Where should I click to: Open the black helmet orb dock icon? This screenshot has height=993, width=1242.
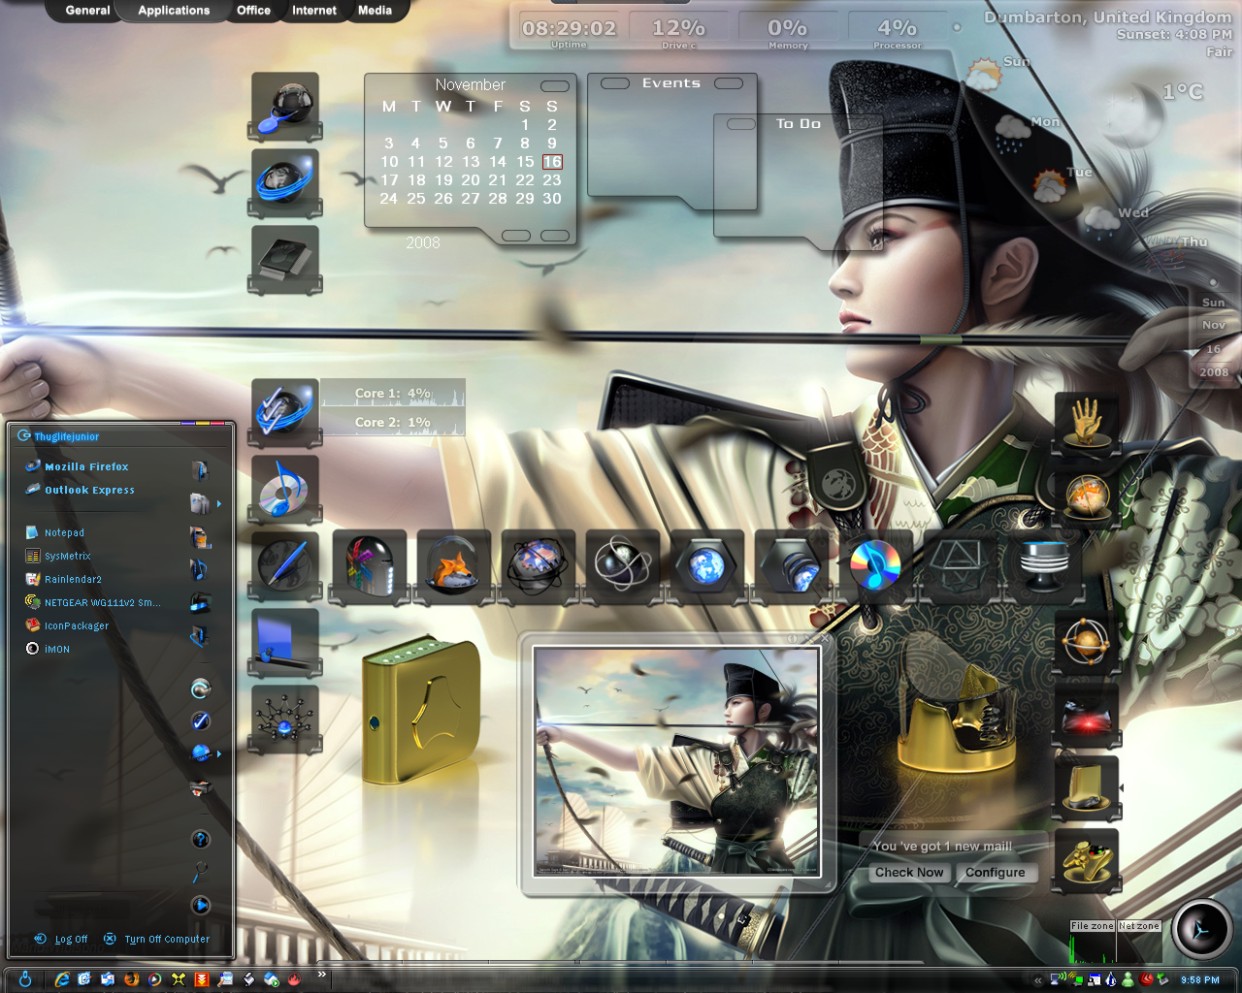[285, 105]
